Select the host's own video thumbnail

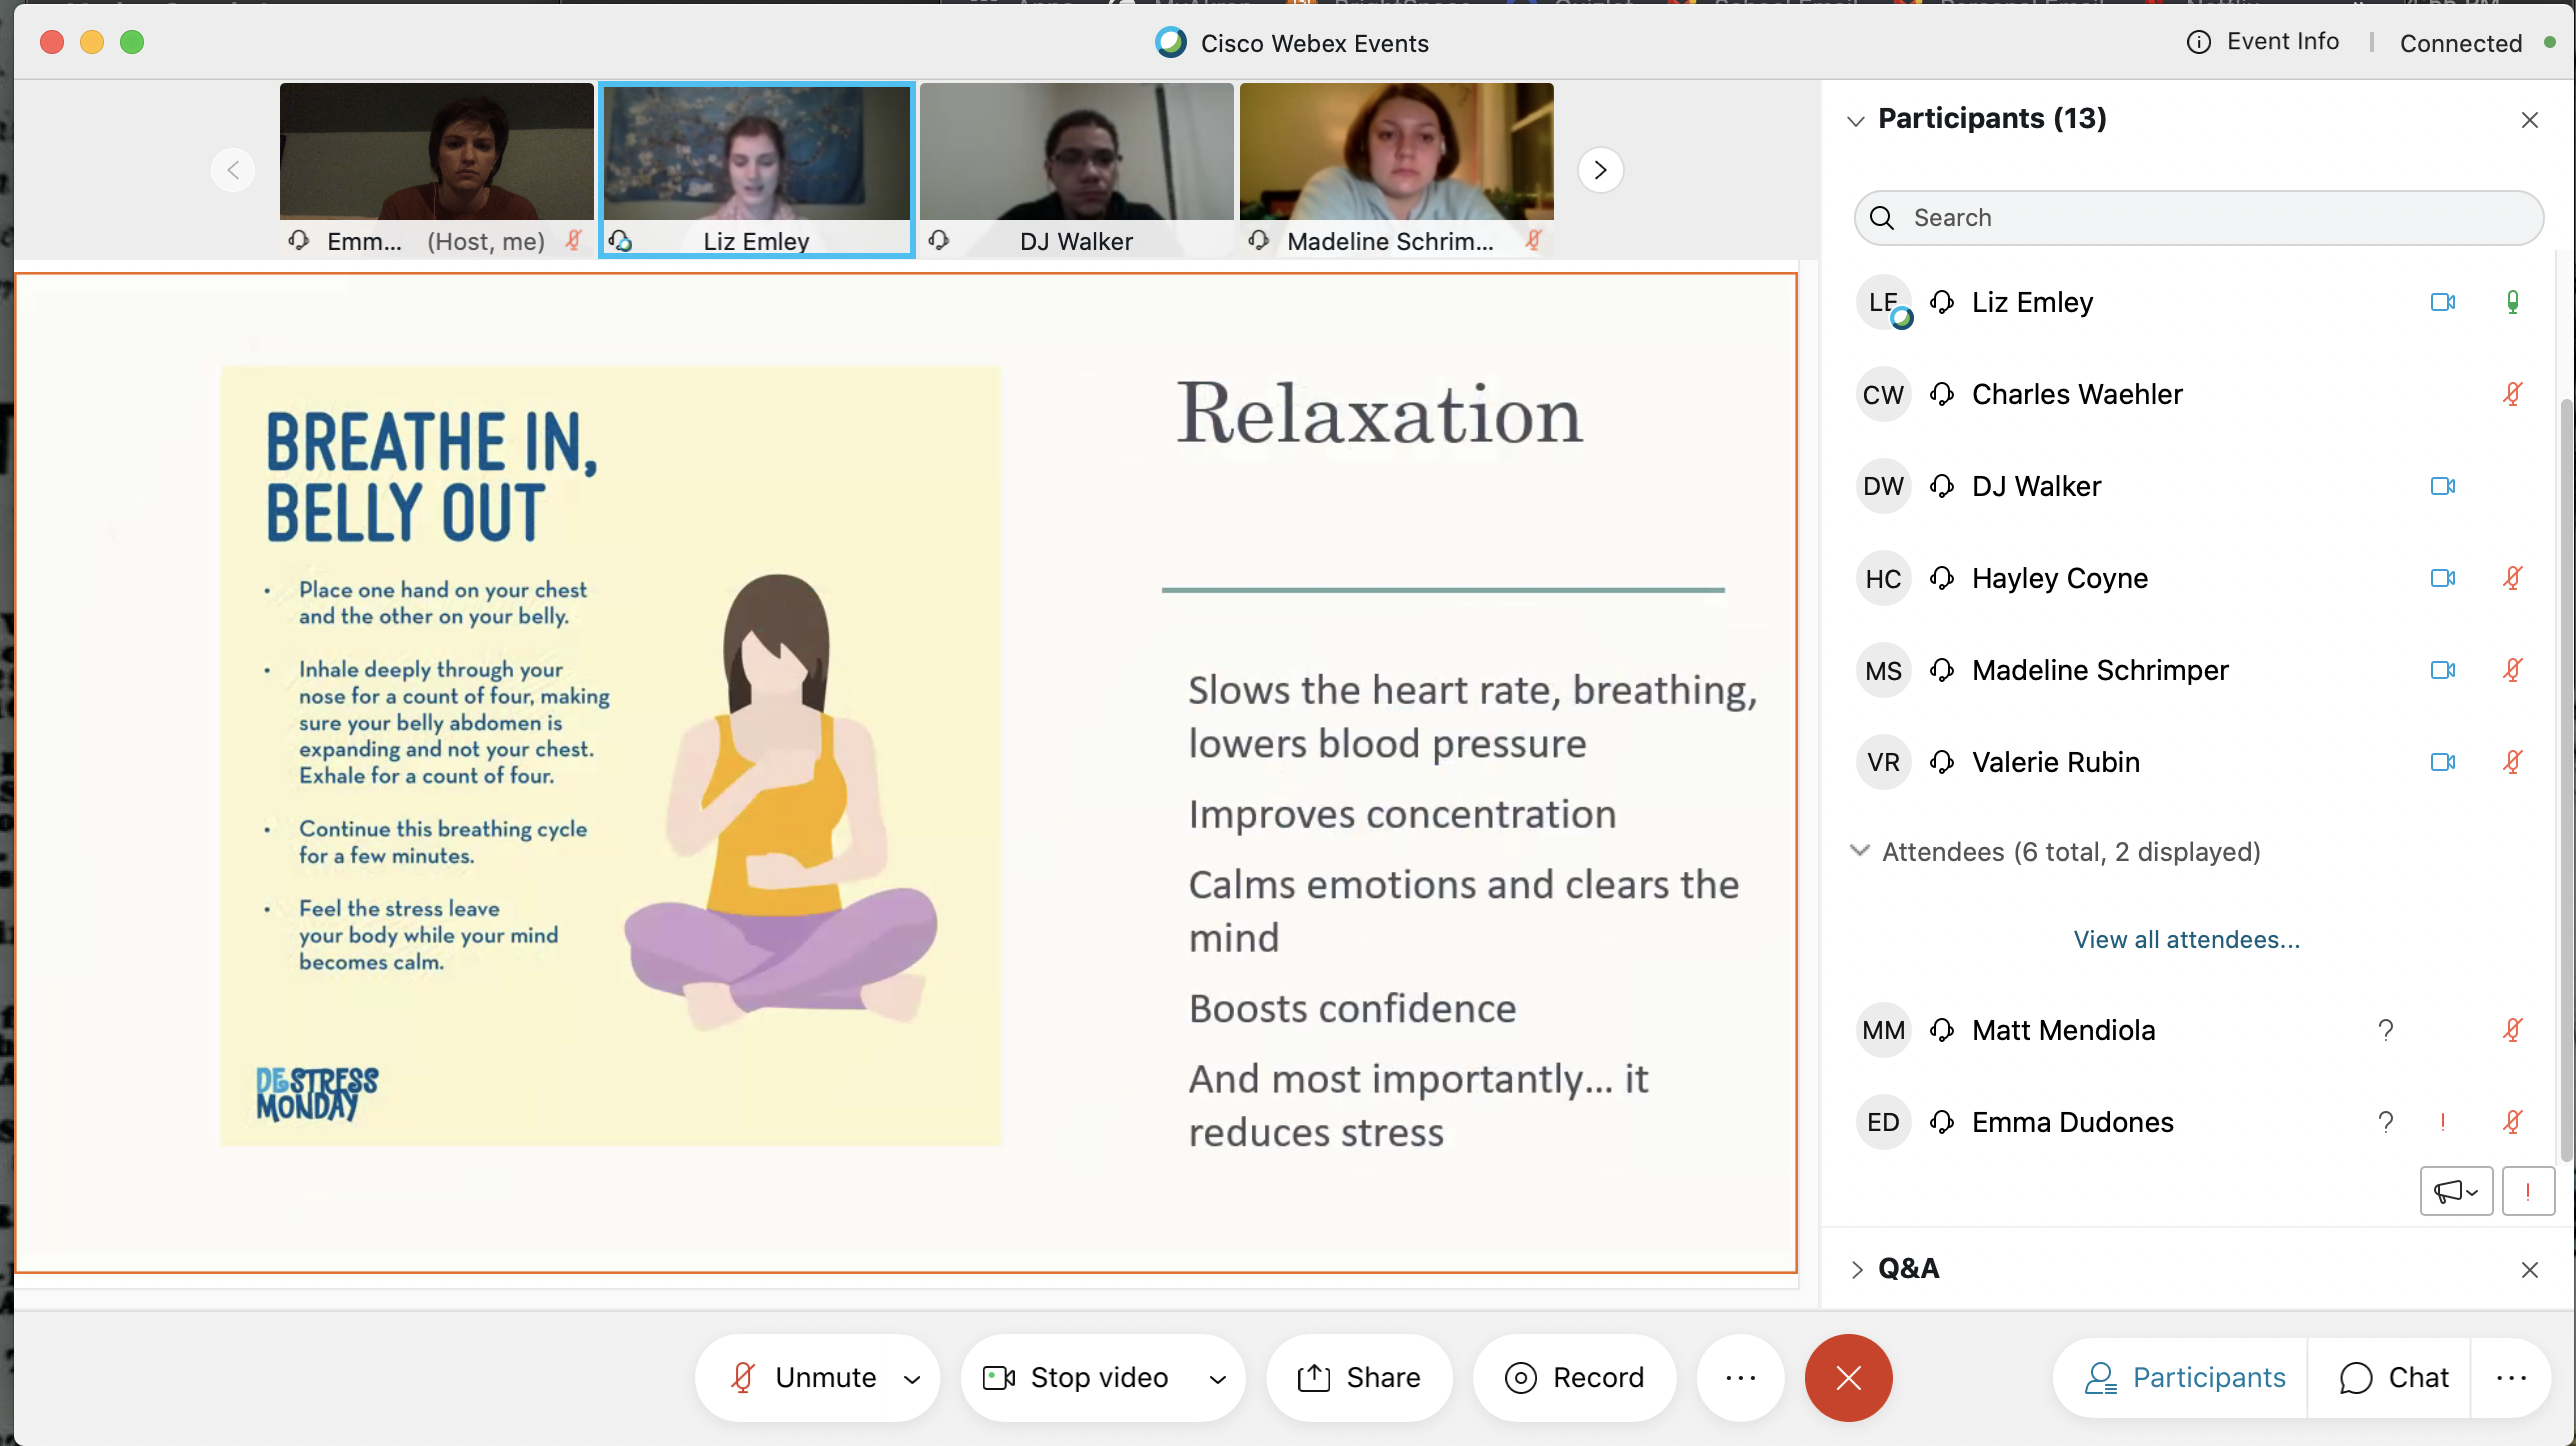coord(437,170)
